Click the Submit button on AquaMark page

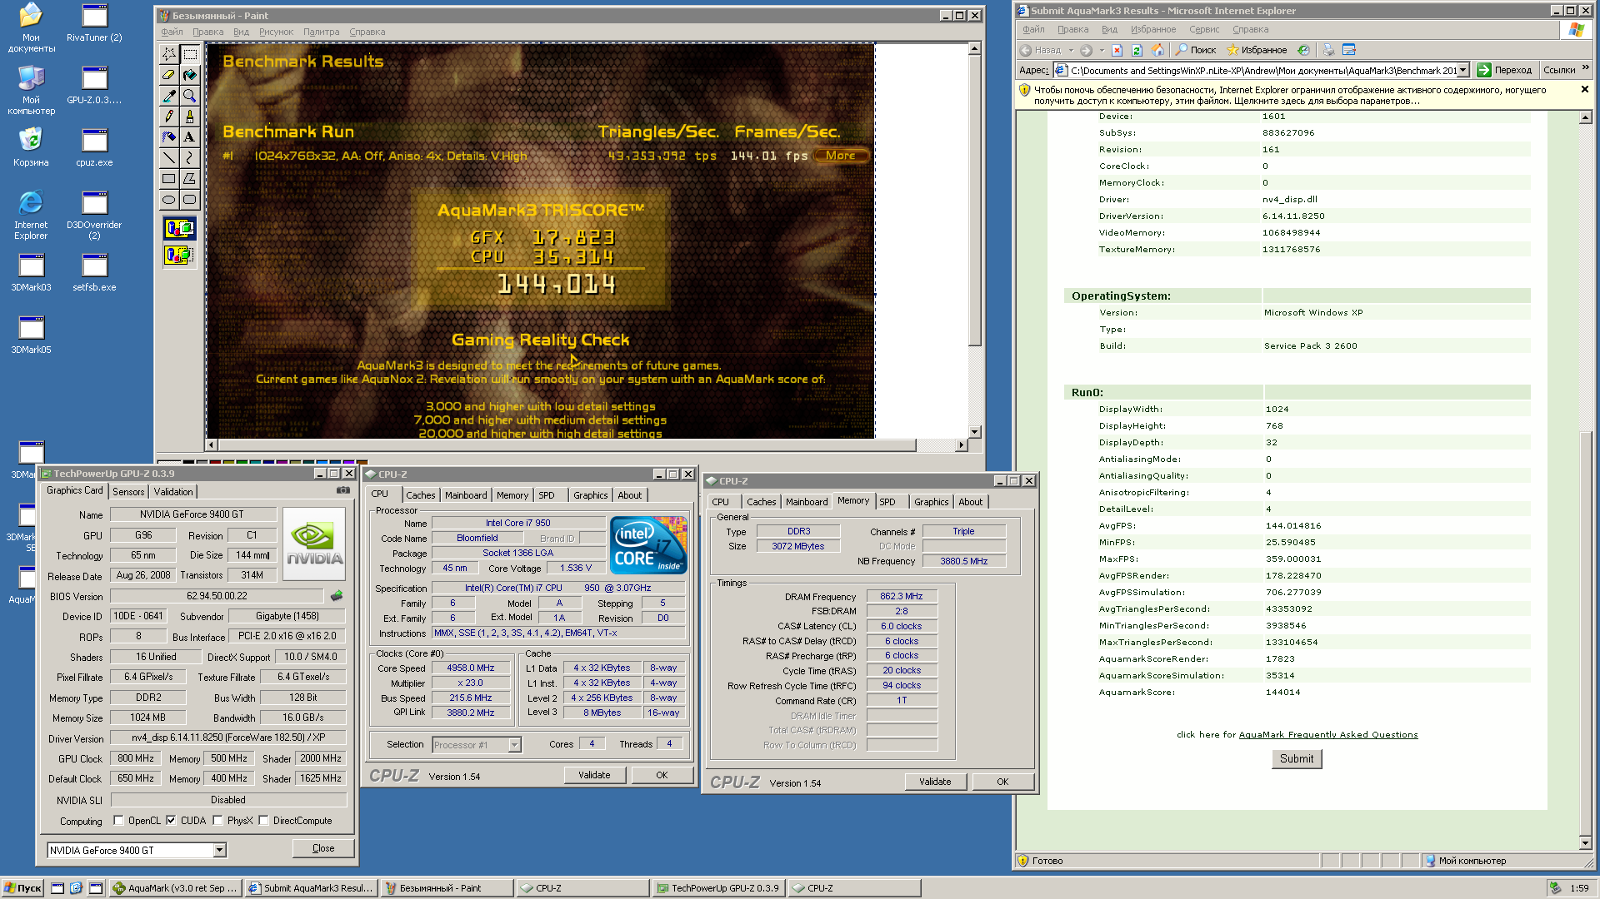tap(1297, 759)
